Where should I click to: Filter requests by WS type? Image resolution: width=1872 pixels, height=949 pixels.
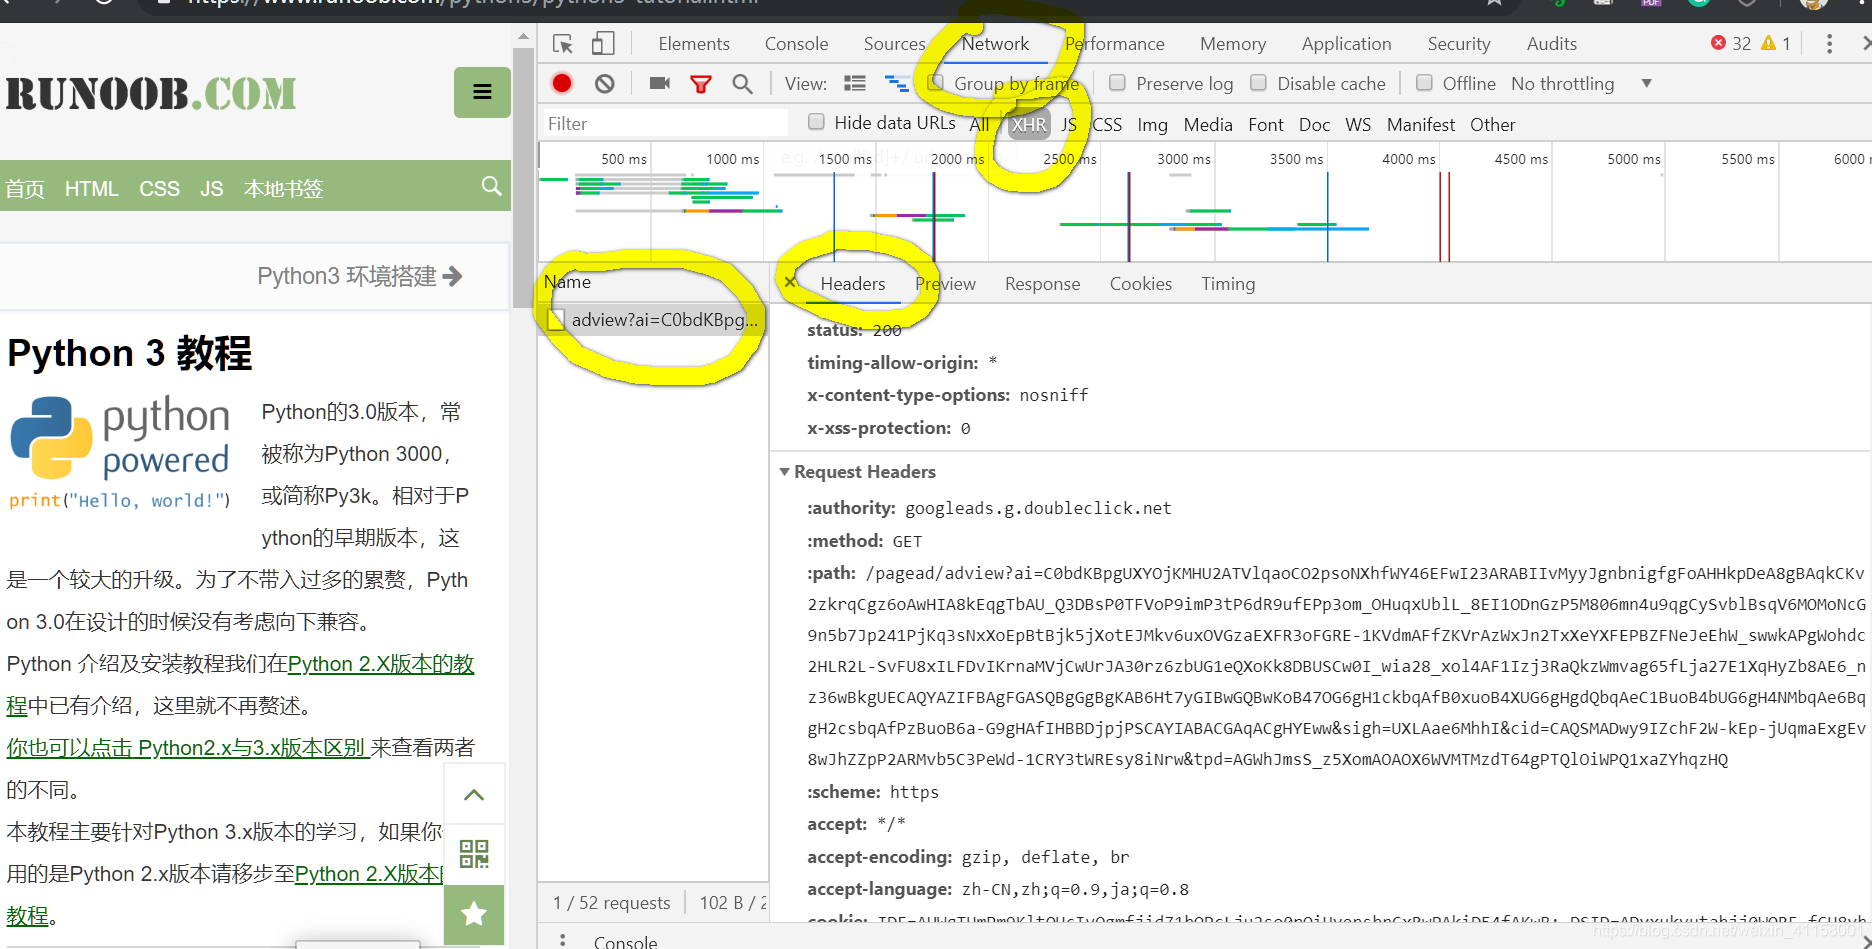coord(1358,125)
